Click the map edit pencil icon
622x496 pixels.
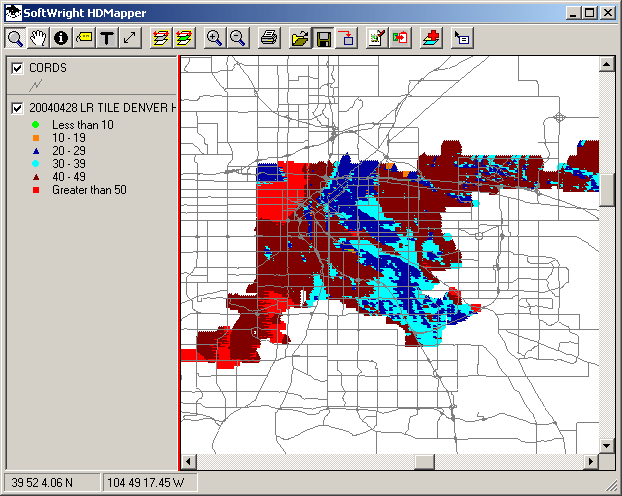[x=377, y=38]
